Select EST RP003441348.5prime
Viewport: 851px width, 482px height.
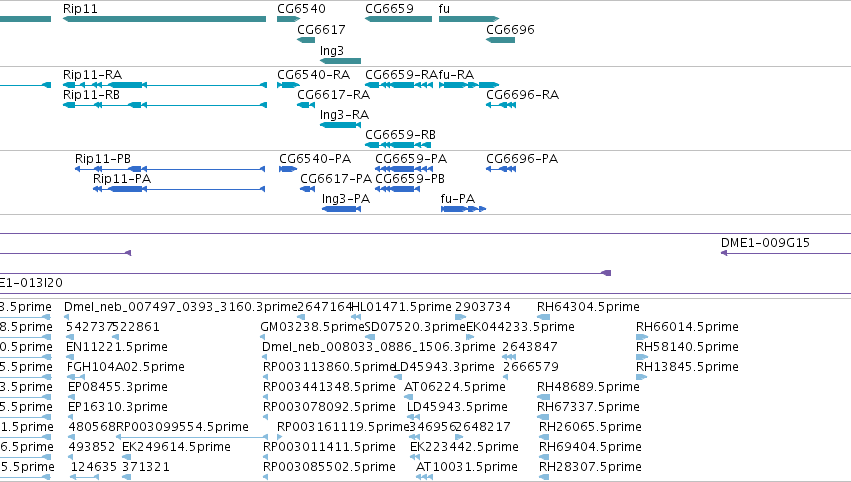click(329, 387)
